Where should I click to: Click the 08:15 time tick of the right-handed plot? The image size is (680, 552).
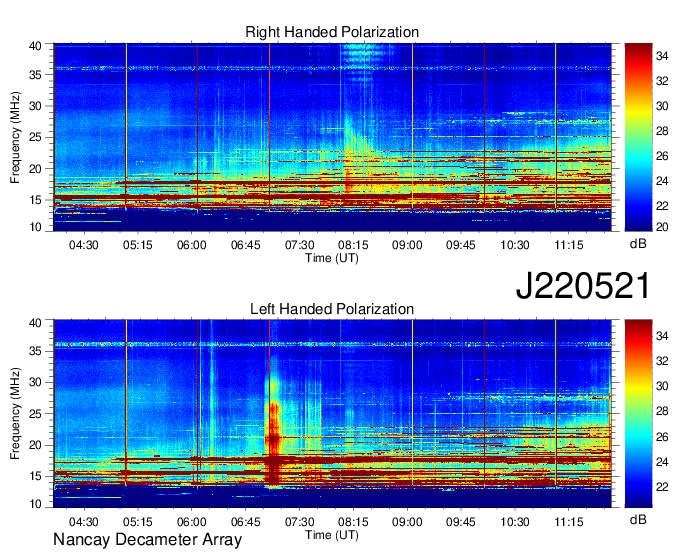[x=353, y=245]
